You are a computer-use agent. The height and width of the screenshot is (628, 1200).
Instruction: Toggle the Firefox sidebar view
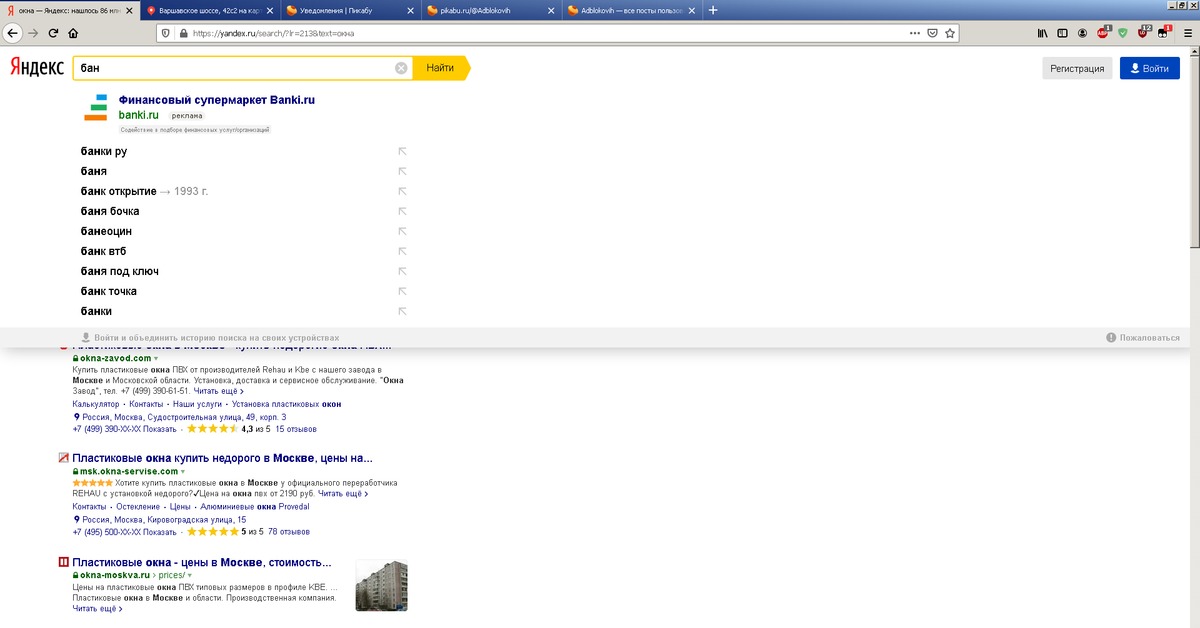point(1062,33)
